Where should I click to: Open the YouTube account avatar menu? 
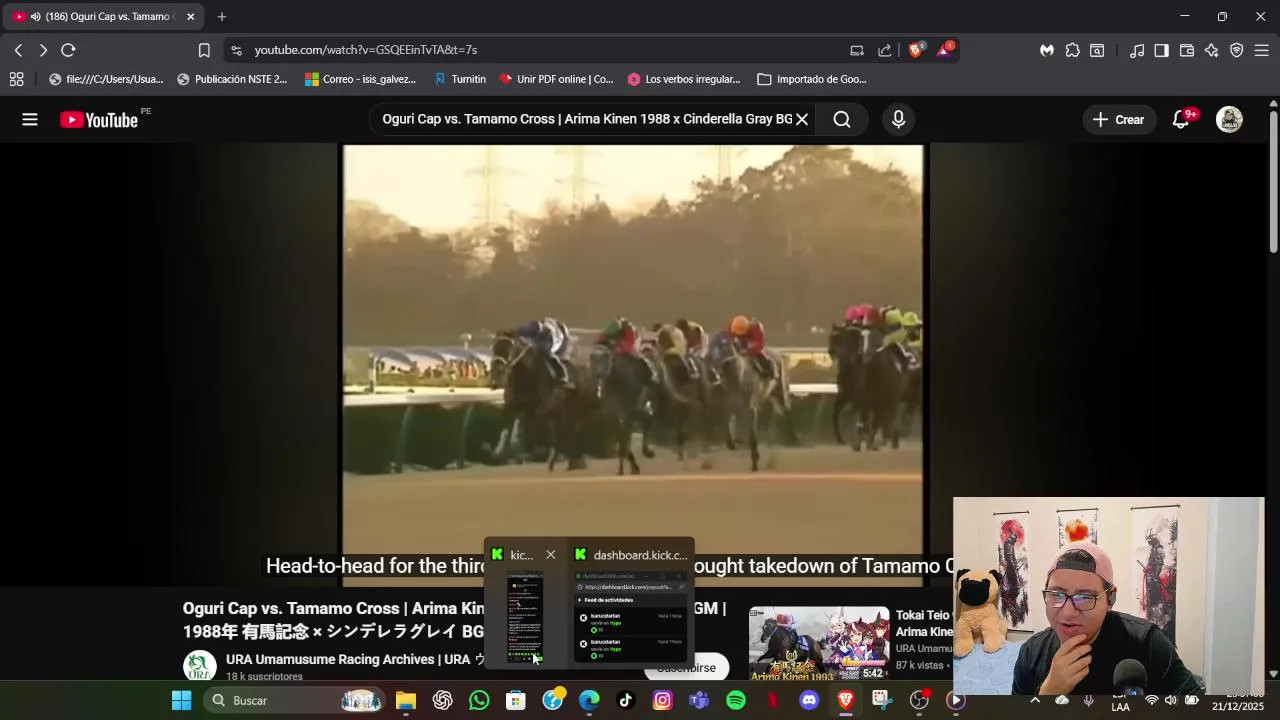1229,119
